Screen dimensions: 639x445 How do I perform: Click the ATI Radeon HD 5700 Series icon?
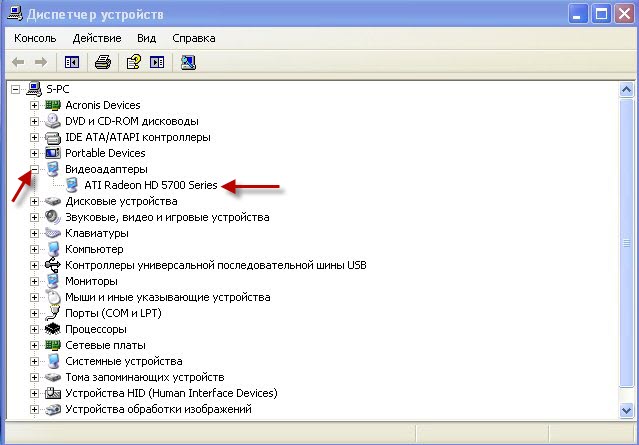point(72,185)
